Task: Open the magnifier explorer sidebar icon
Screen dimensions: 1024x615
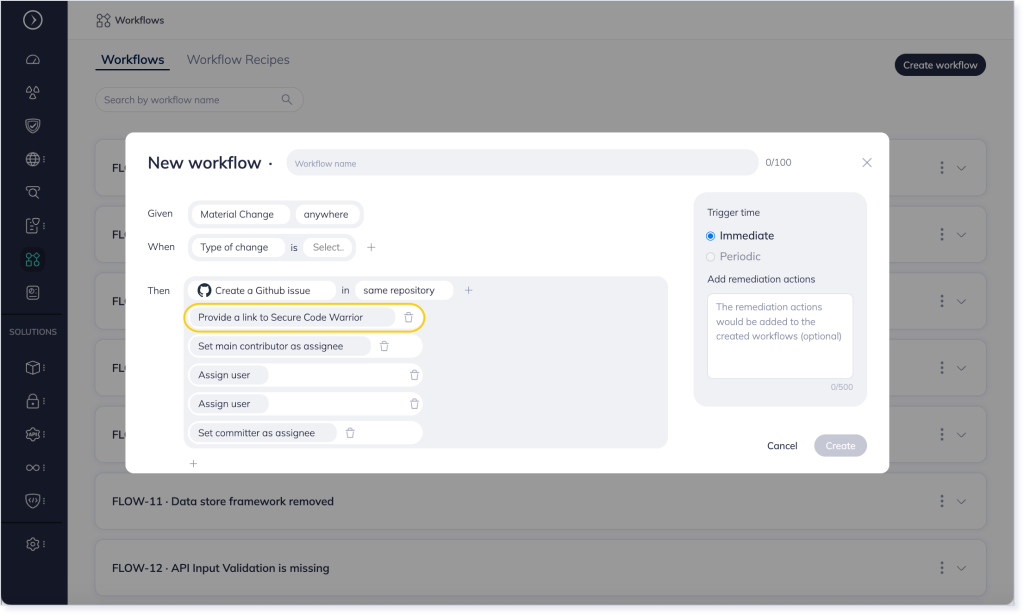Action: pyautogui.click(x=33, y=193)
